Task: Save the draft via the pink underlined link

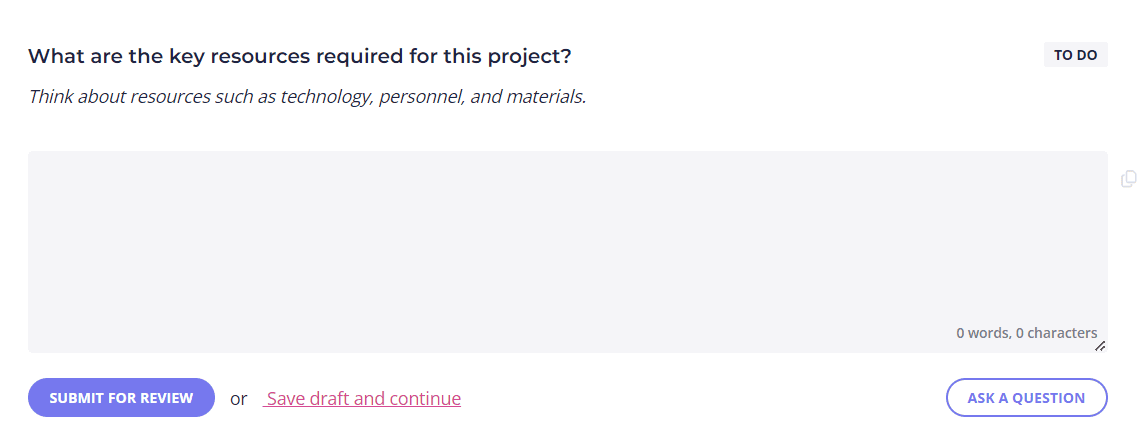Action: 362,398
